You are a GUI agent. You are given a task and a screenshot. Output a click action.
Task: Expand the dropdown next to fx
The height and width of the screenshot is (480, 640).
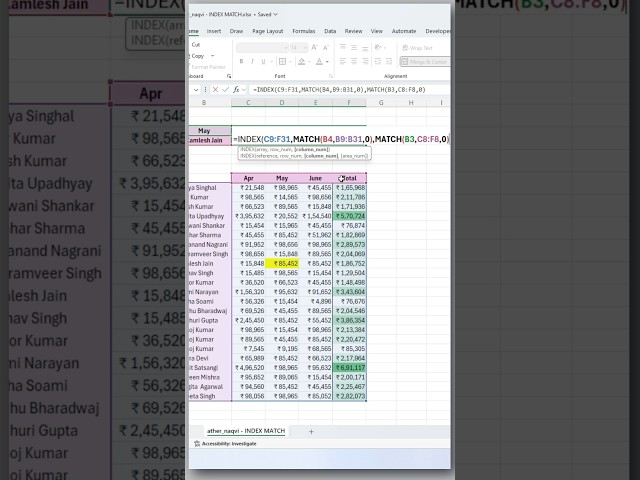(244, 89)
